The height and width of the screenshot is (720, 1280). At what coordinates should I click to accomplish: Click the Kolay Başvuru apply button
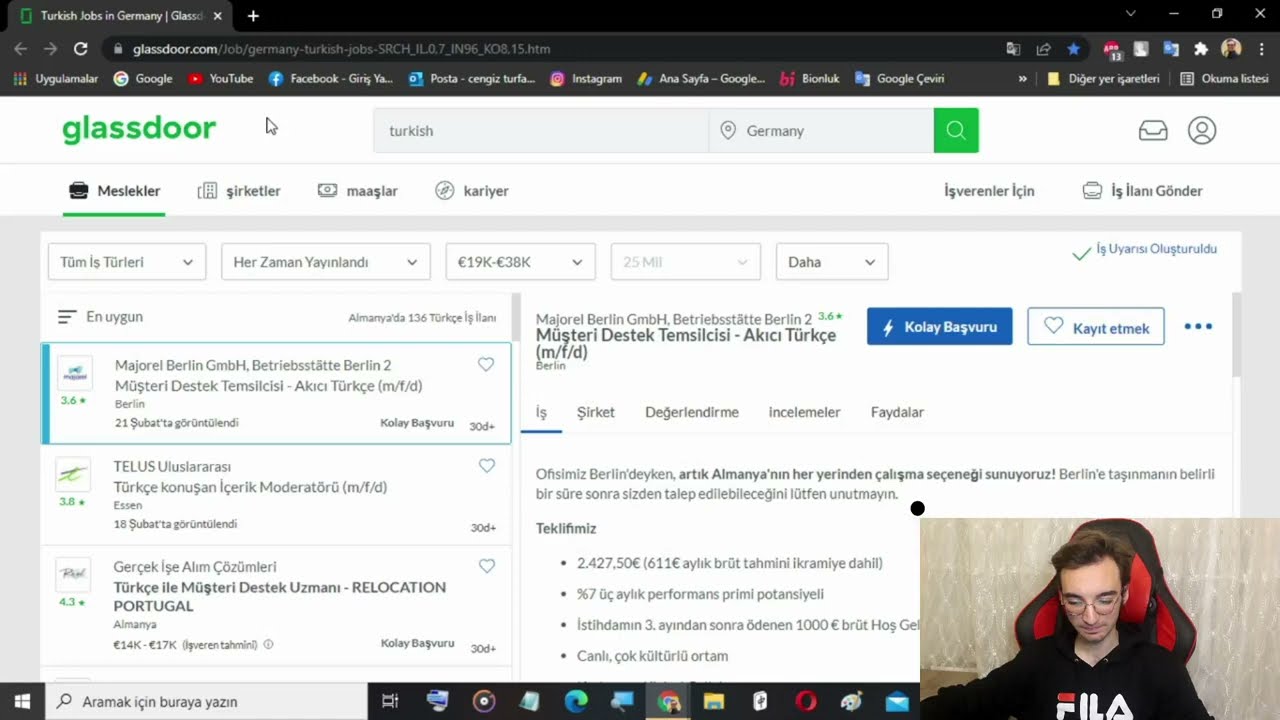[x=939, y=327]
